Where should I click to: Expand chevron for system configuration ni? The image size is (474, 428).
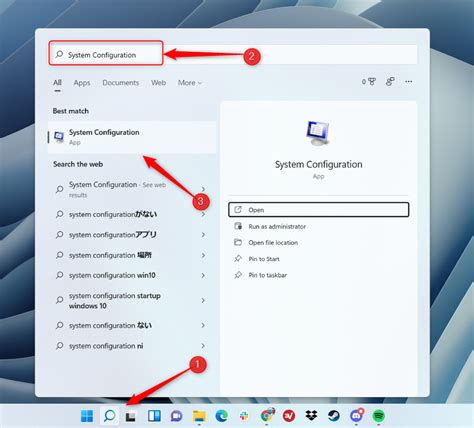(x=203, y=346)
